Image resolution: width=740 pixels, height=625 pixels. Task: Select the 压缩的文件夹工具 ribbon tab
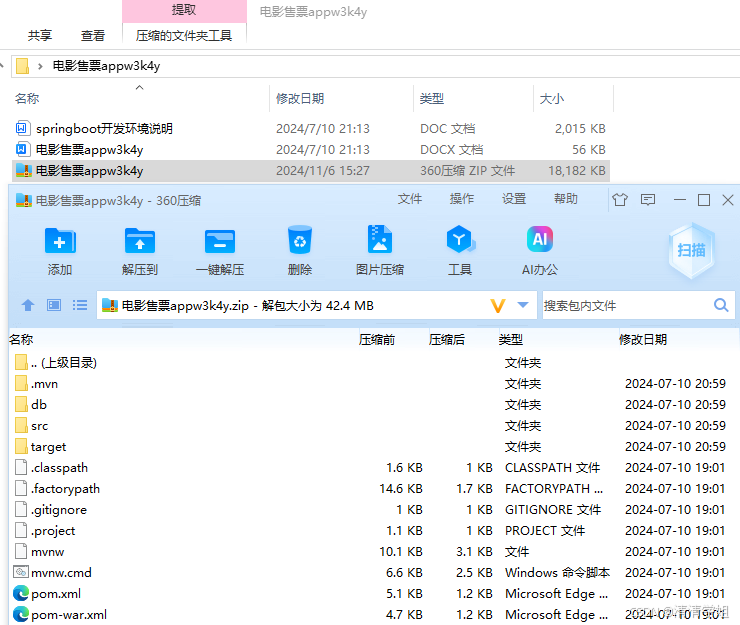[184, 36]
